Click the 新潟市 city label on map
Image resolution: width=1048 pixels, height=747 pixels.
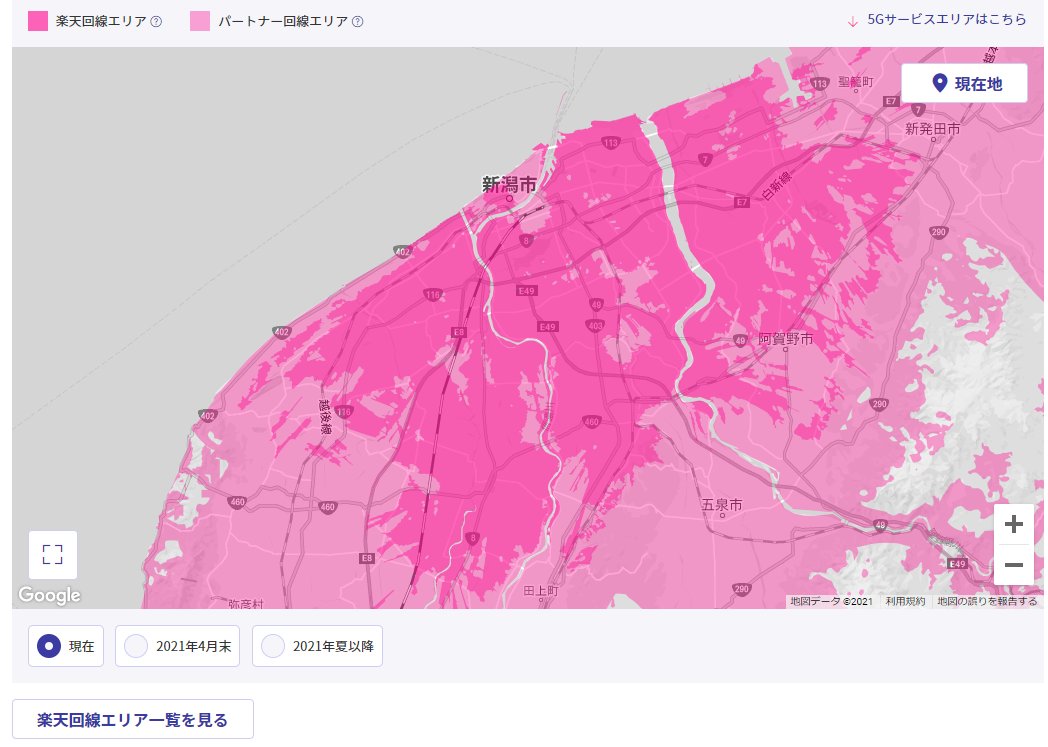pos(509,184)
